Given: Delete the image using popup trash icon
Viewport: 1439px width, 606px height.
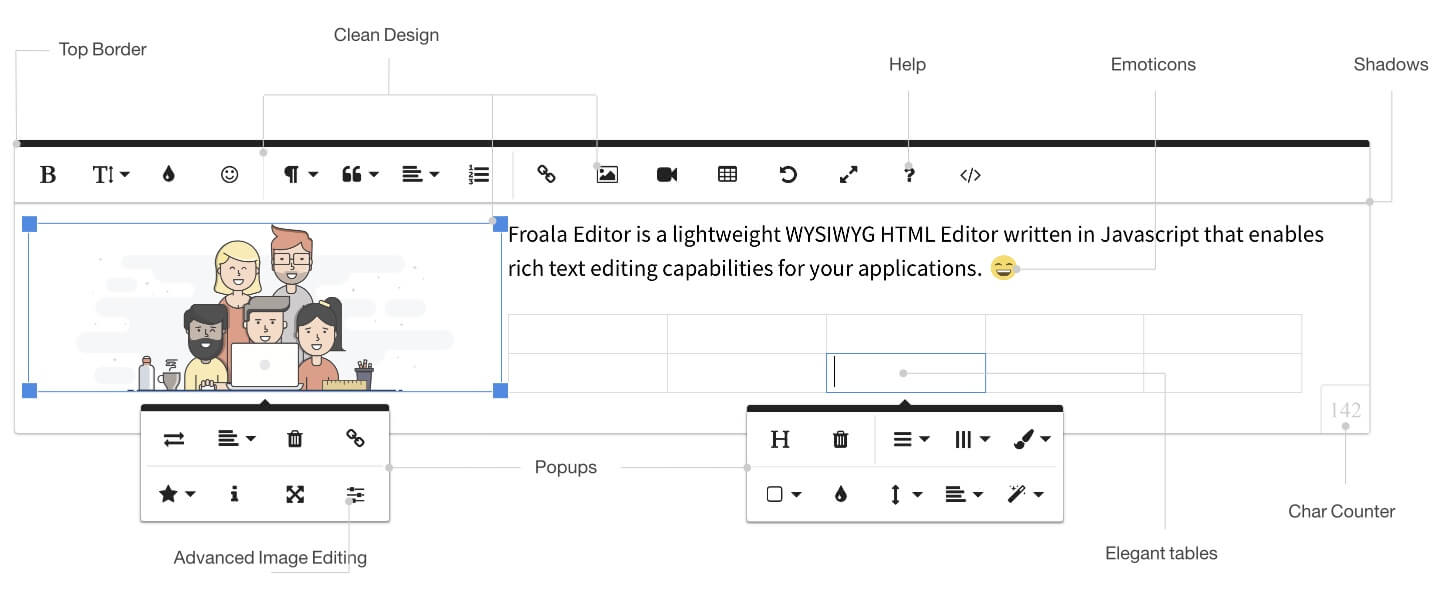Looking at the screenshot, I should tap(294, 439).
